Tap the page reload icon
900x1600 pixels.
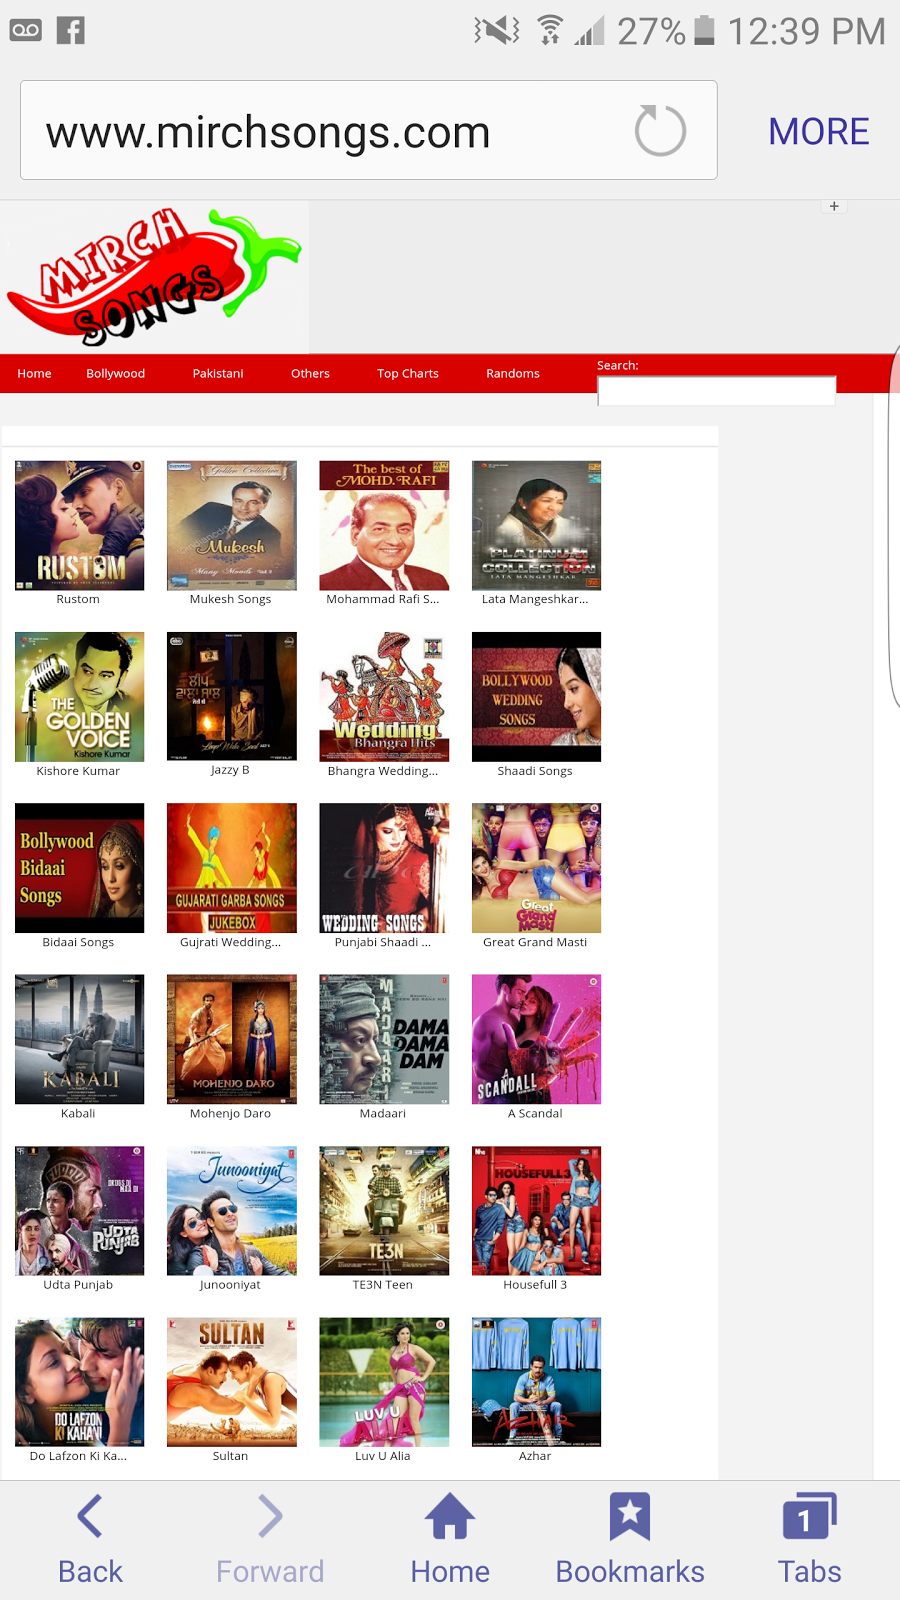click(660, 131)
